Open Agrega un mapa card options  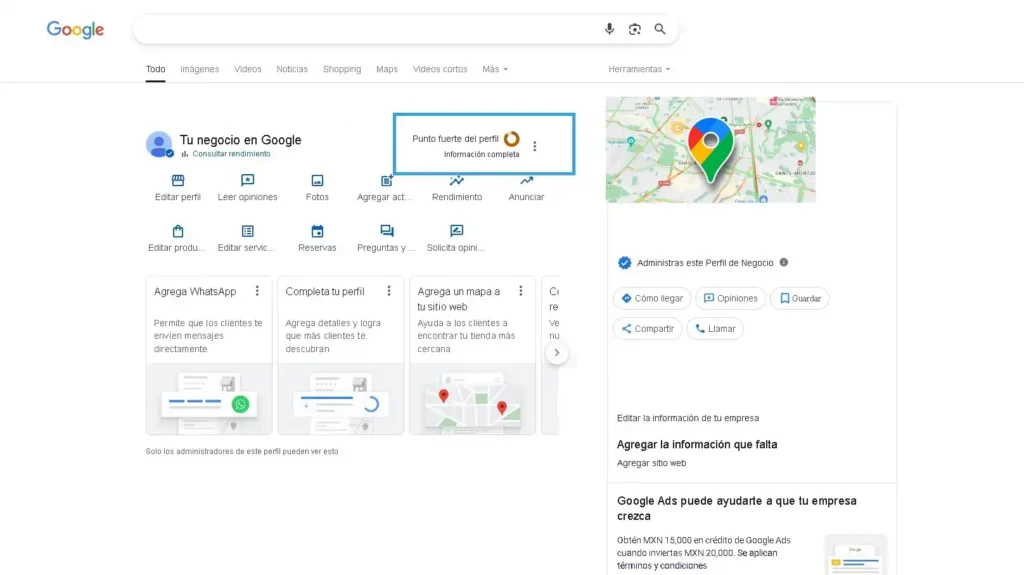pos(521,291)
